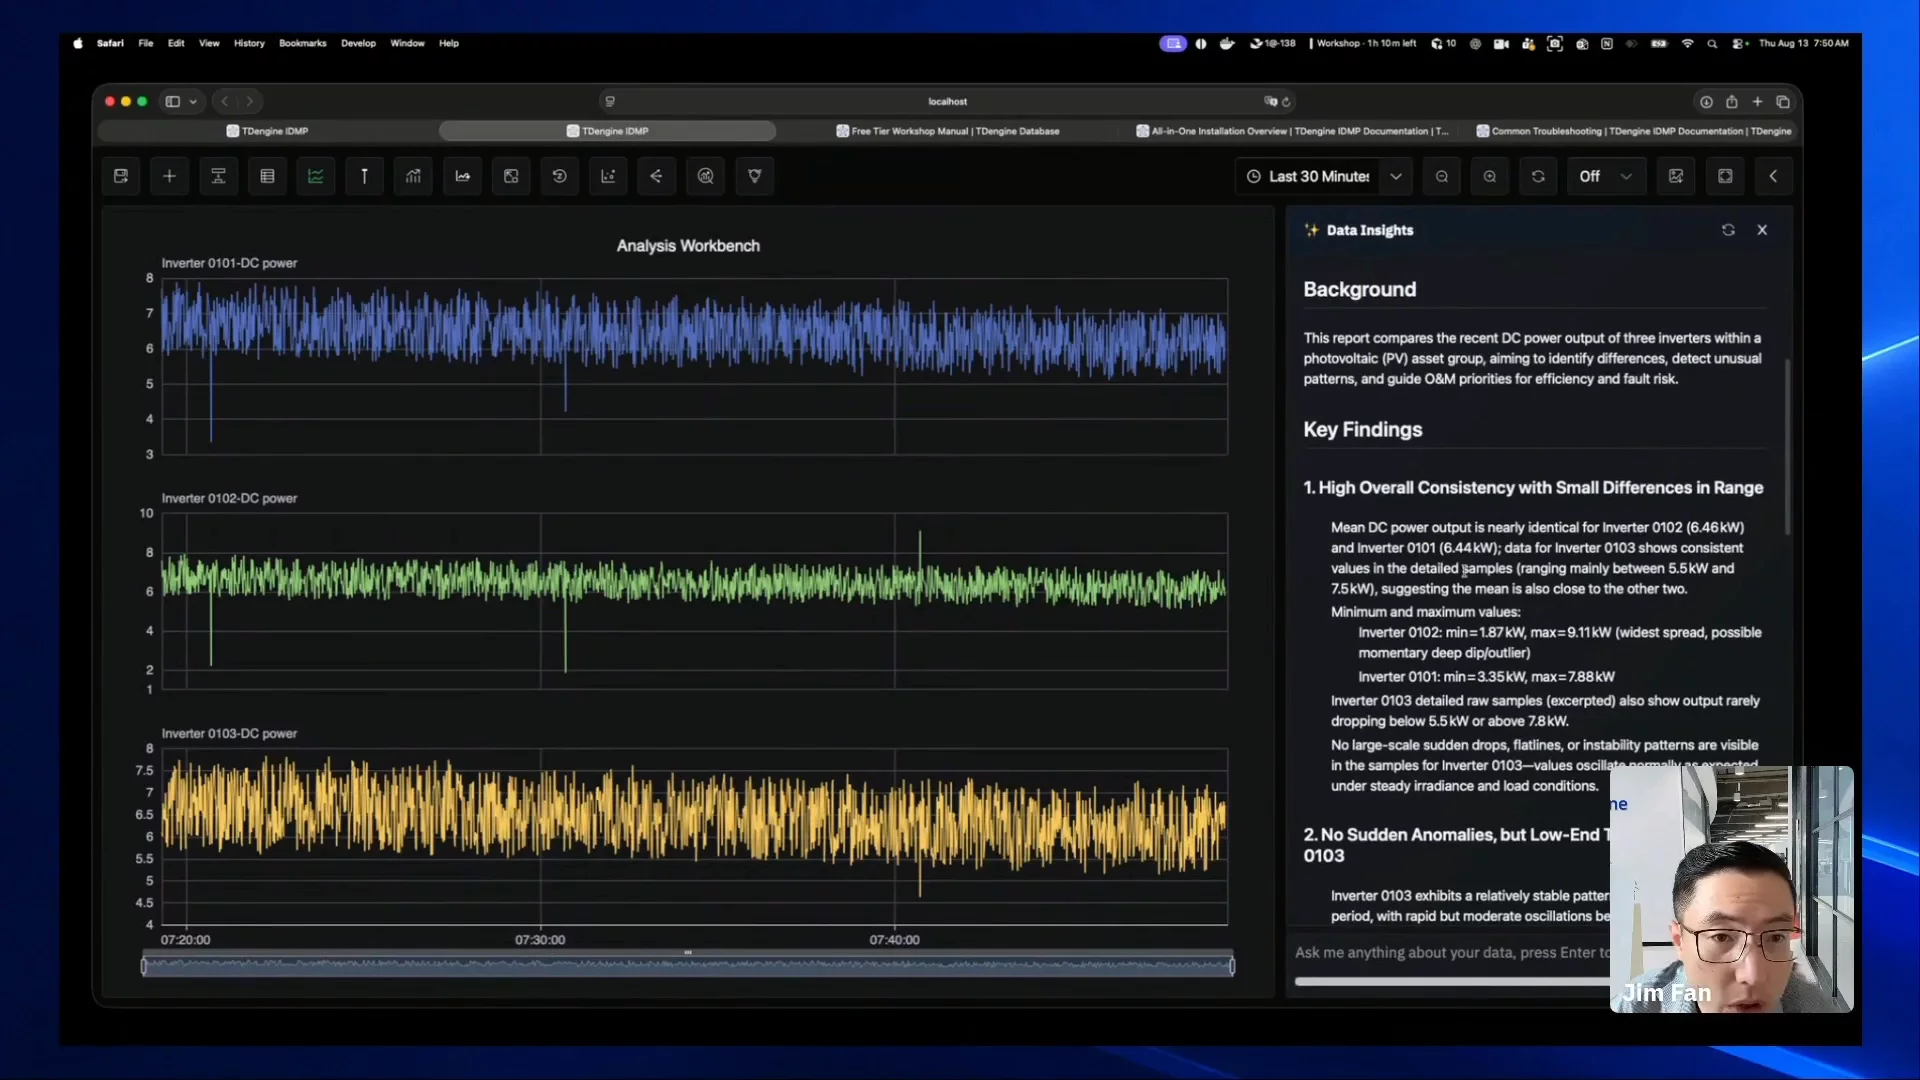This screenshot has height=1080, width=1920.
Task: Click the Ask me anything input field
Action: 1452,953
